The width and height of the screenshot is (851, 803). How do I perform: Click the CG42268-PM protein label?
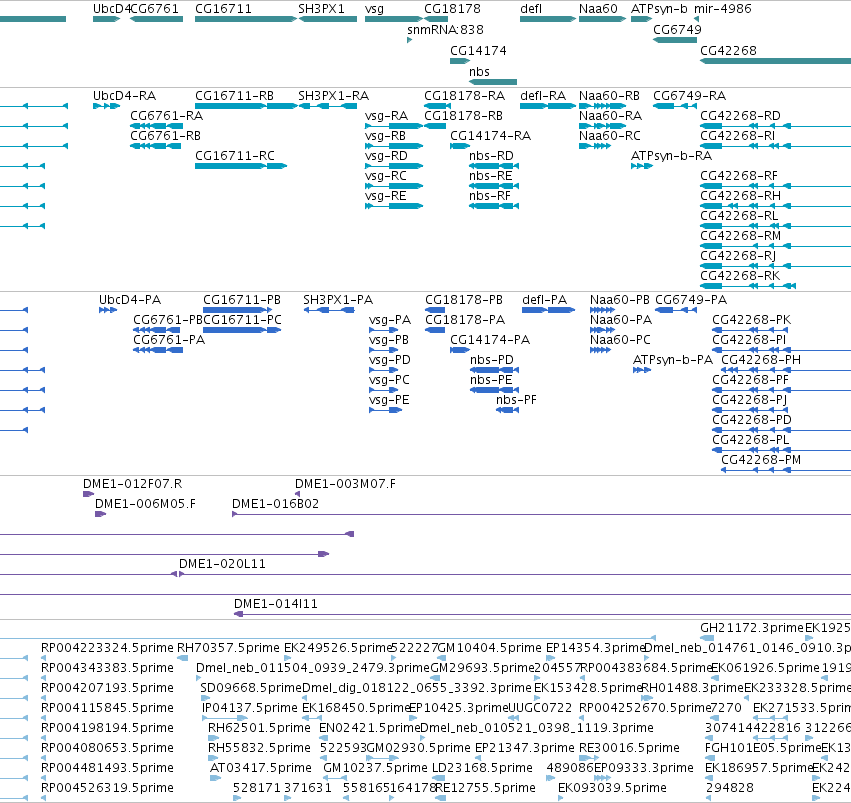pyautogui.click(x=761, y=460)
